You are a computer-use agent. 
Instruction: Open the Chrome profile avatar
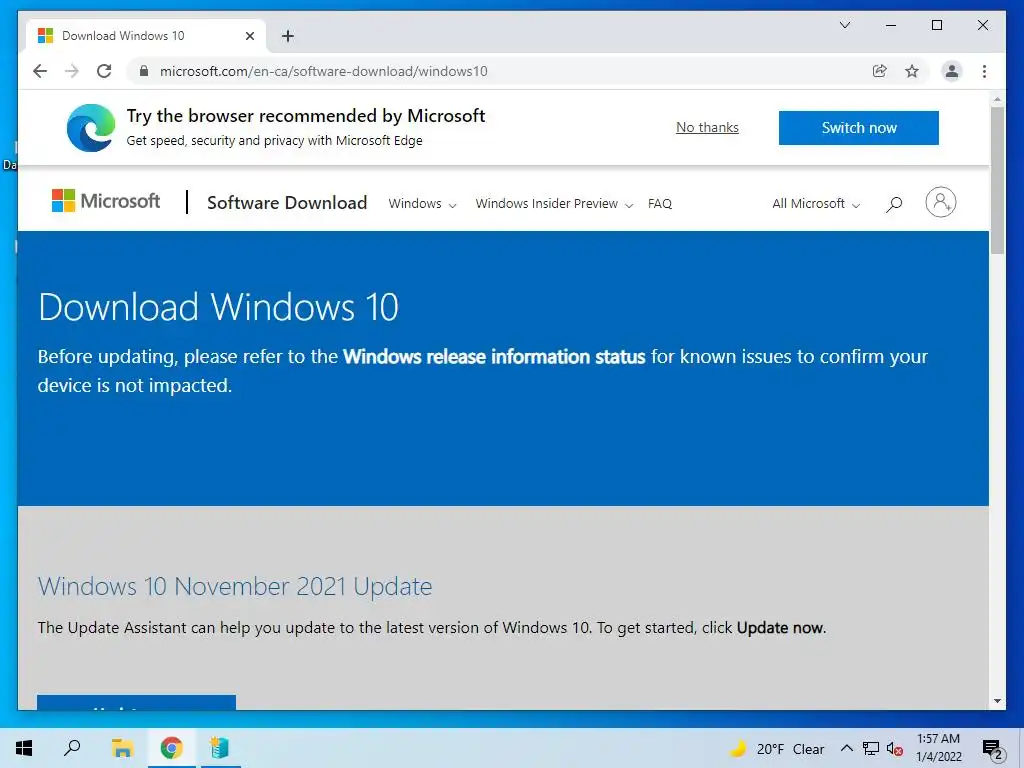(x=952, y=71)
